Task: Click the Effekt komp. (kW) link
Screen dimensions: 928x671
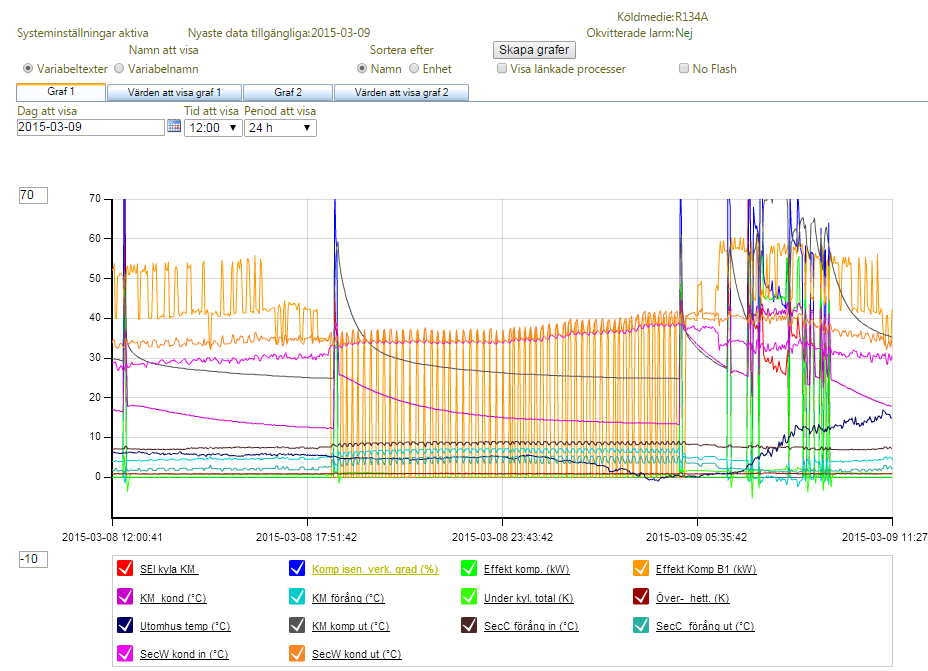Action: click(526, 569)
